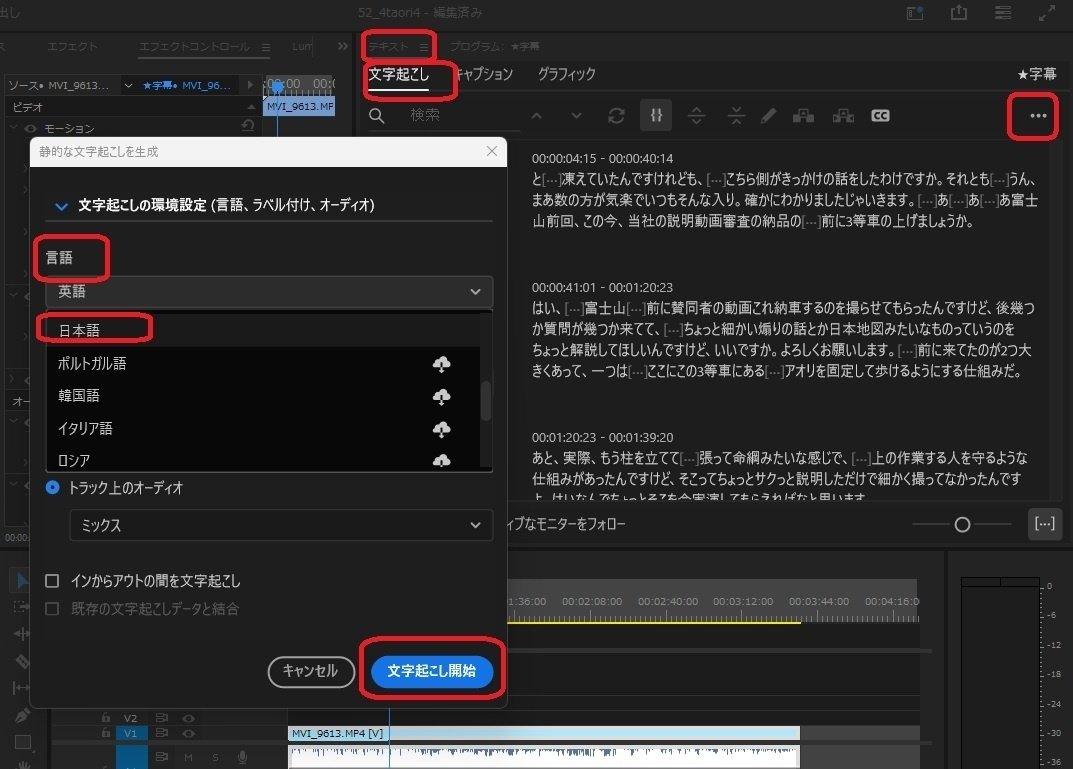The width and height of the screenshot is (1073, 769).
Task: Open the エフェクトコントロール panel tab
Action: pos(194,47)
